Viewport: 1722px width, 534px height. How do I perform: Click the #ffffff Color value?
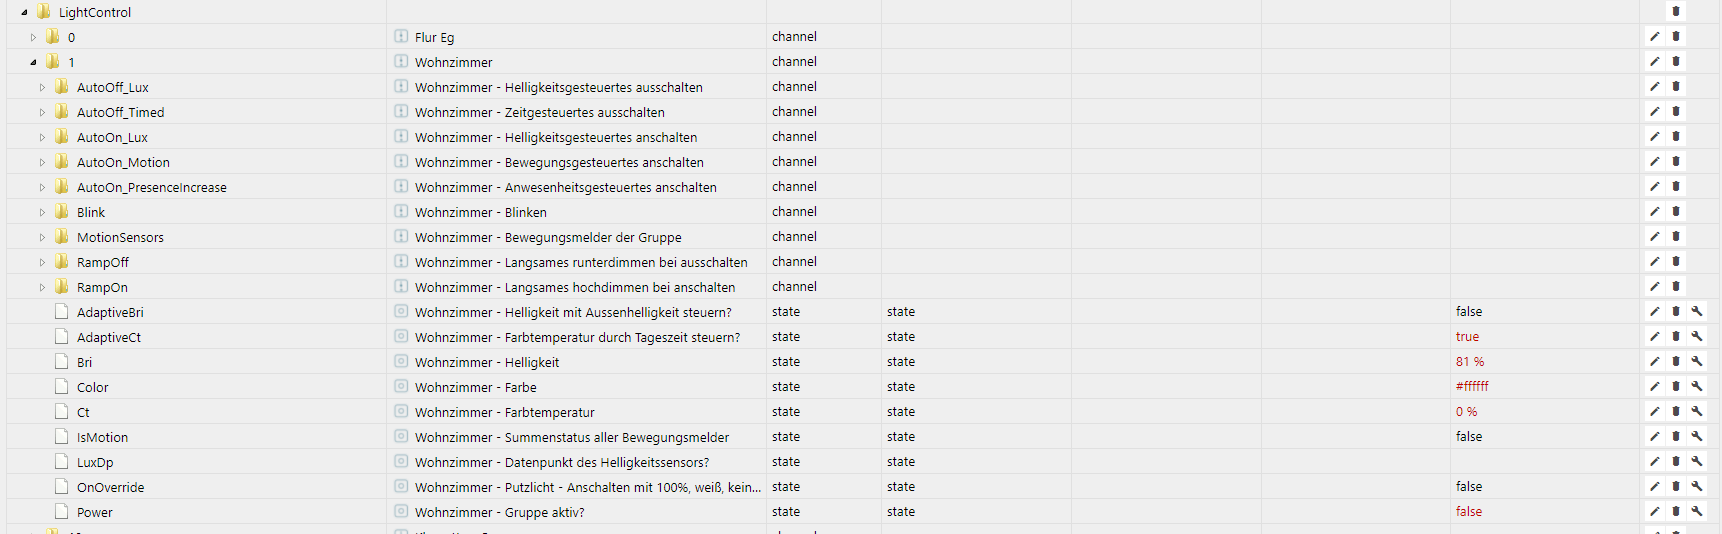pyautogui.click(x=1472, y=387)
